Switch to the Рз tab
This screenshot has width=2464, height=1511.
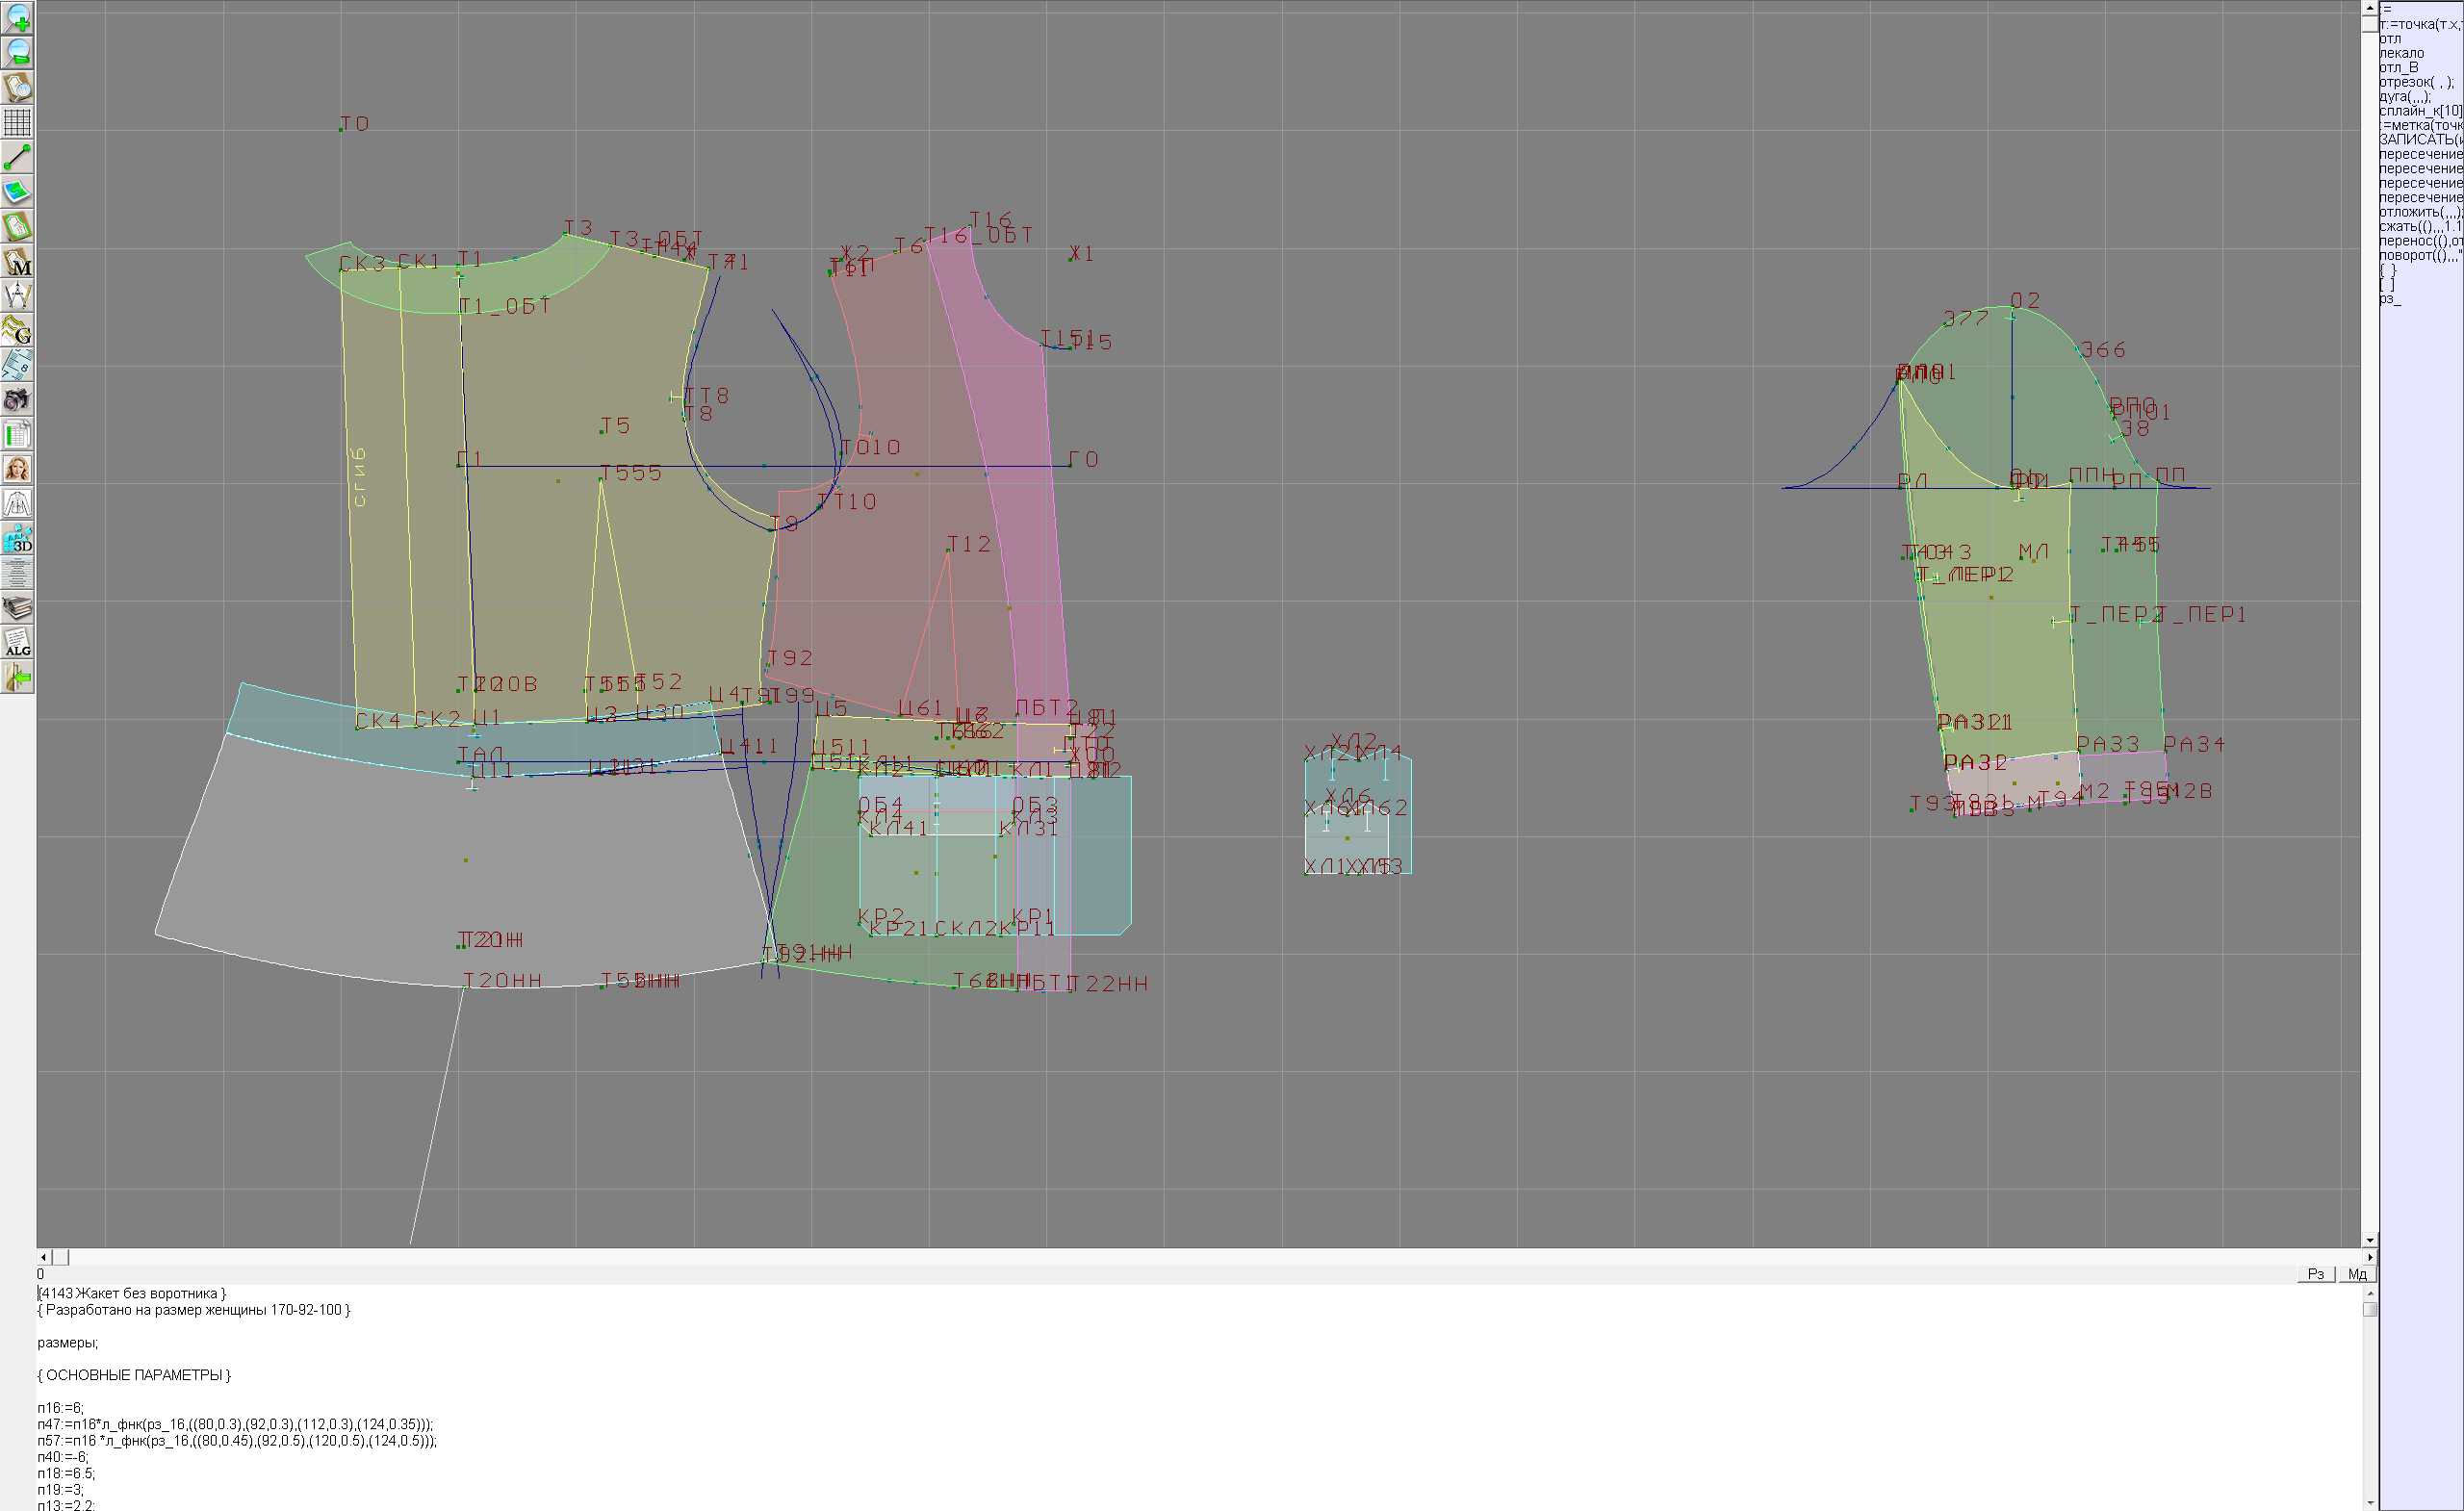coord(2316,1274)
